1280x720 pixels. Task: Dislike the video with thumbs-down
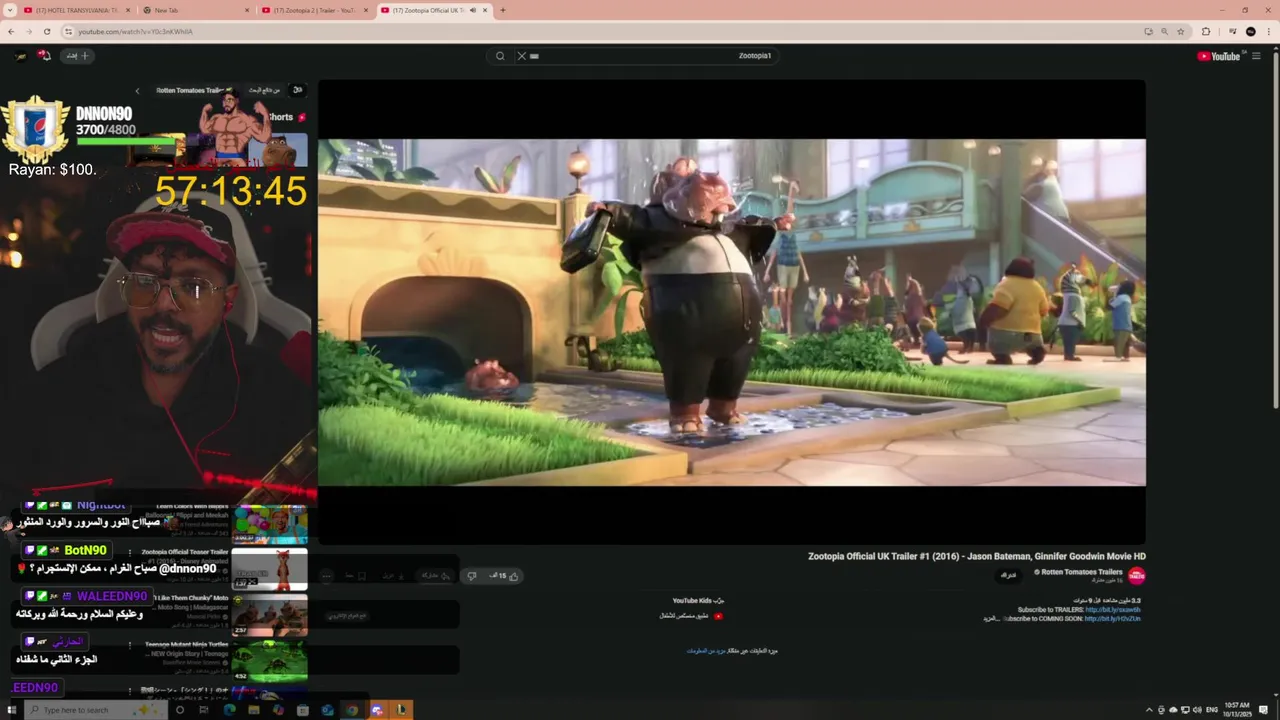(x=472, y=576)
